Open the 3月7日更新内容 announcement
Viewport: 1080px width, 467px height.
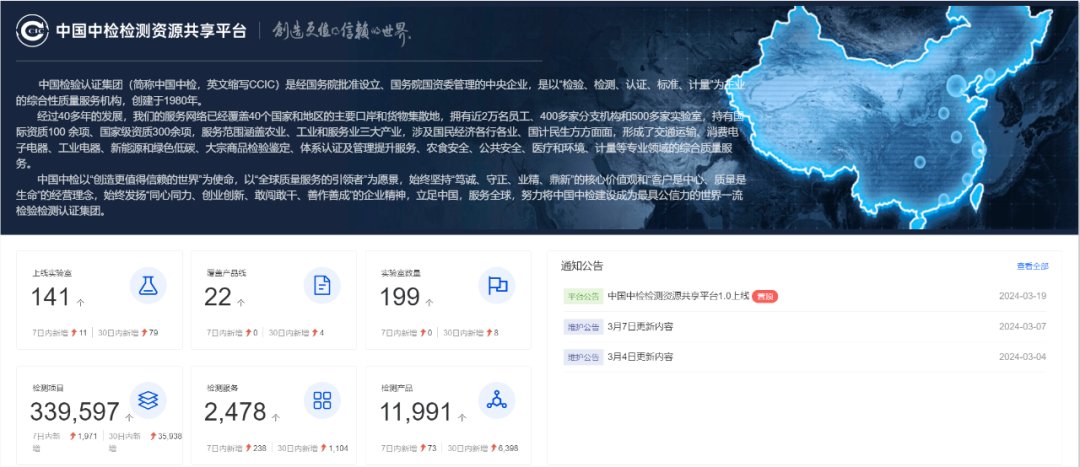pos(641,326)
